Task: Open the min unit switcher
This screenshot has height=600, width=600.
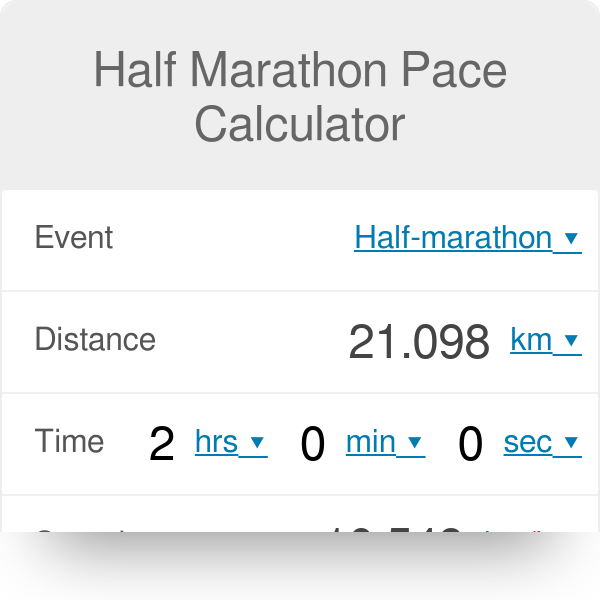Action: click(370, 442)
